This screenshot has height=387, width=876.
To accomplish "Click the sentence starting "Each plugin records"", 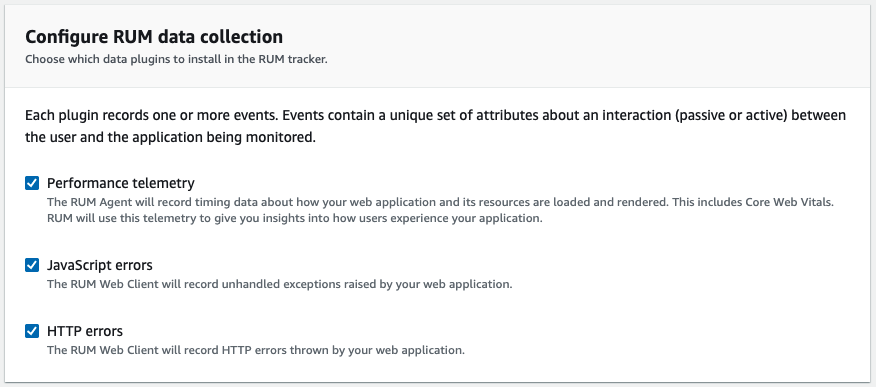I will [x=435, y=126].
